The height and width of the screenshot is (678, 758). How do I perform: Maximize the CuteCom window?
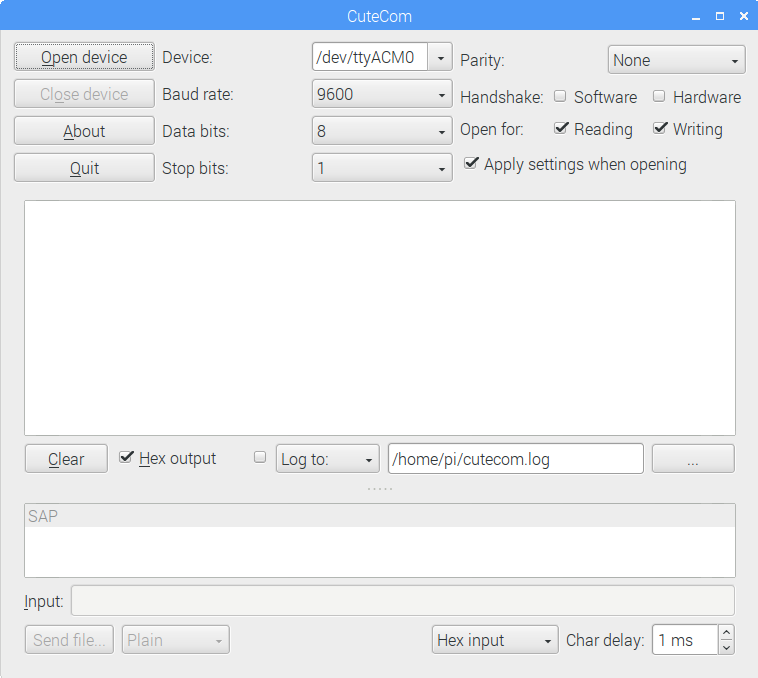[720, 16]
